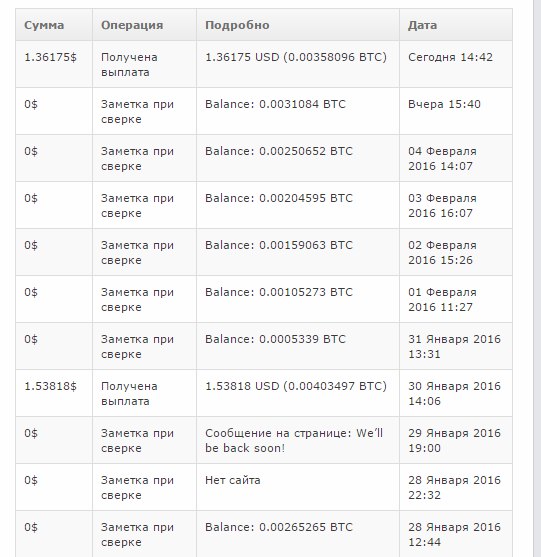
Task: Click the Balance: 0.00265265 BTC entry
Action: (x=278, y=527)
